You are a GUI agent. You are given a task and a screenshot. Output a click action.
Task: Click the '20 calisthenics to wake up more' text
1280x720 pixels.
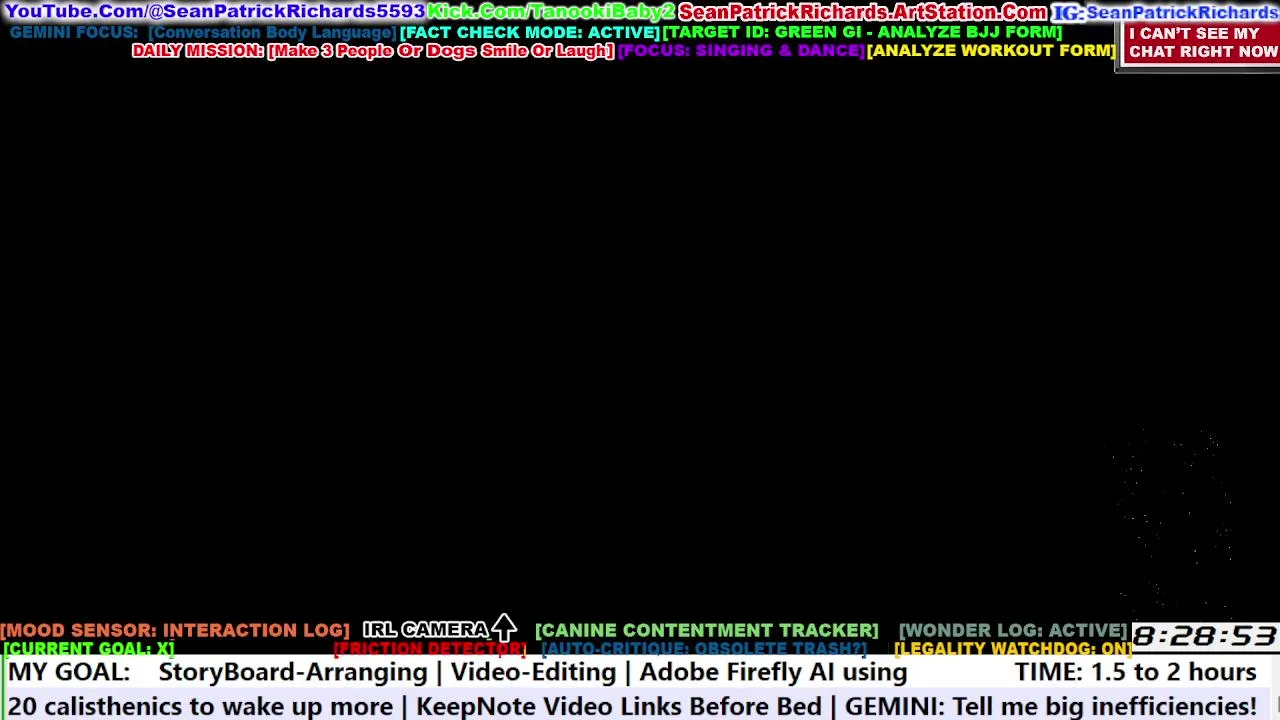[x=200, y=707]
